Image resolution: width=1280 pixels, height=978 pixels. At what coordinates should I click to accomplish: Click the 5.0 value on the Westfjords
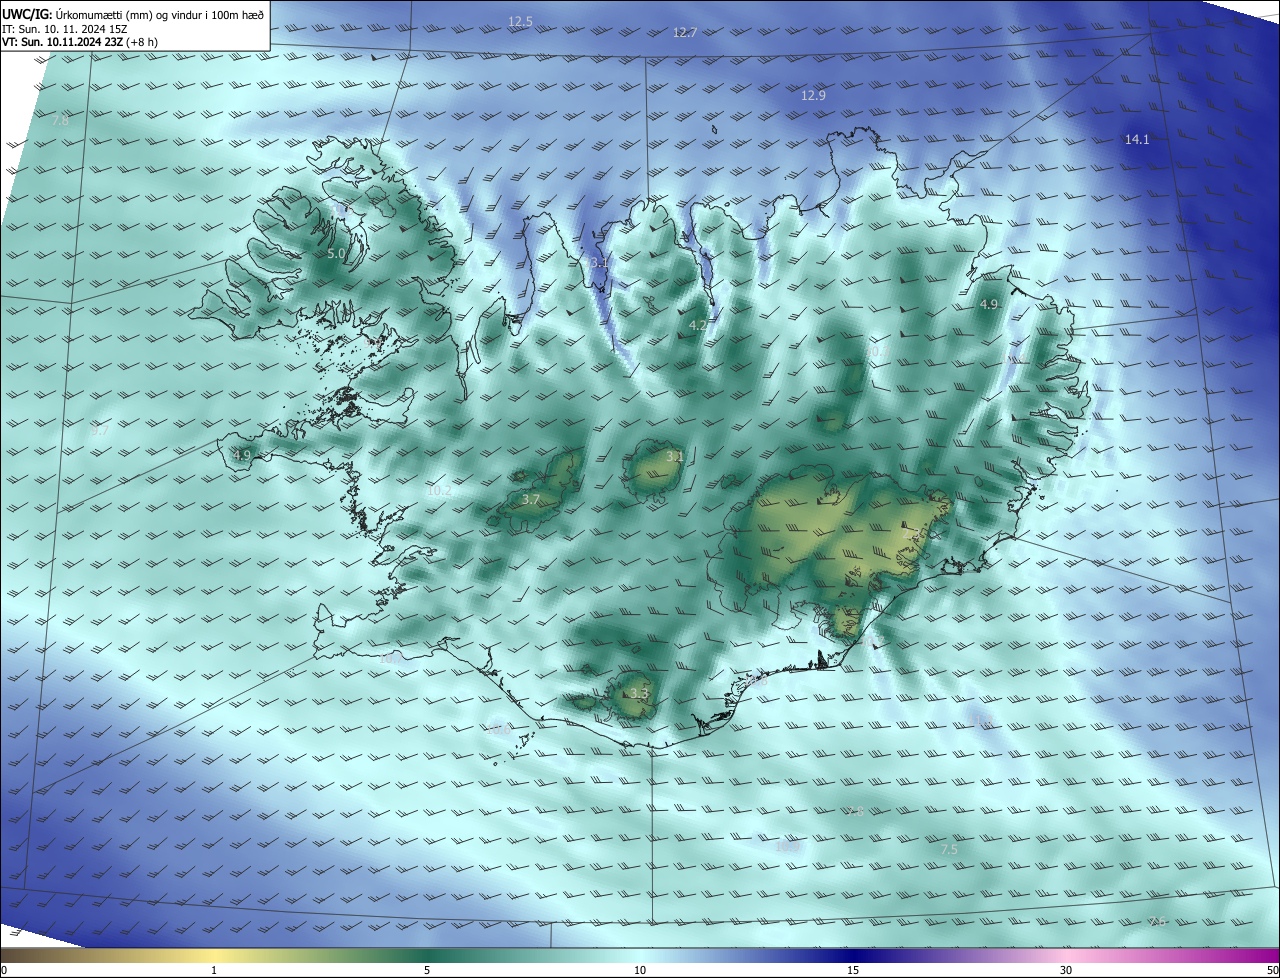click(336, 255)
